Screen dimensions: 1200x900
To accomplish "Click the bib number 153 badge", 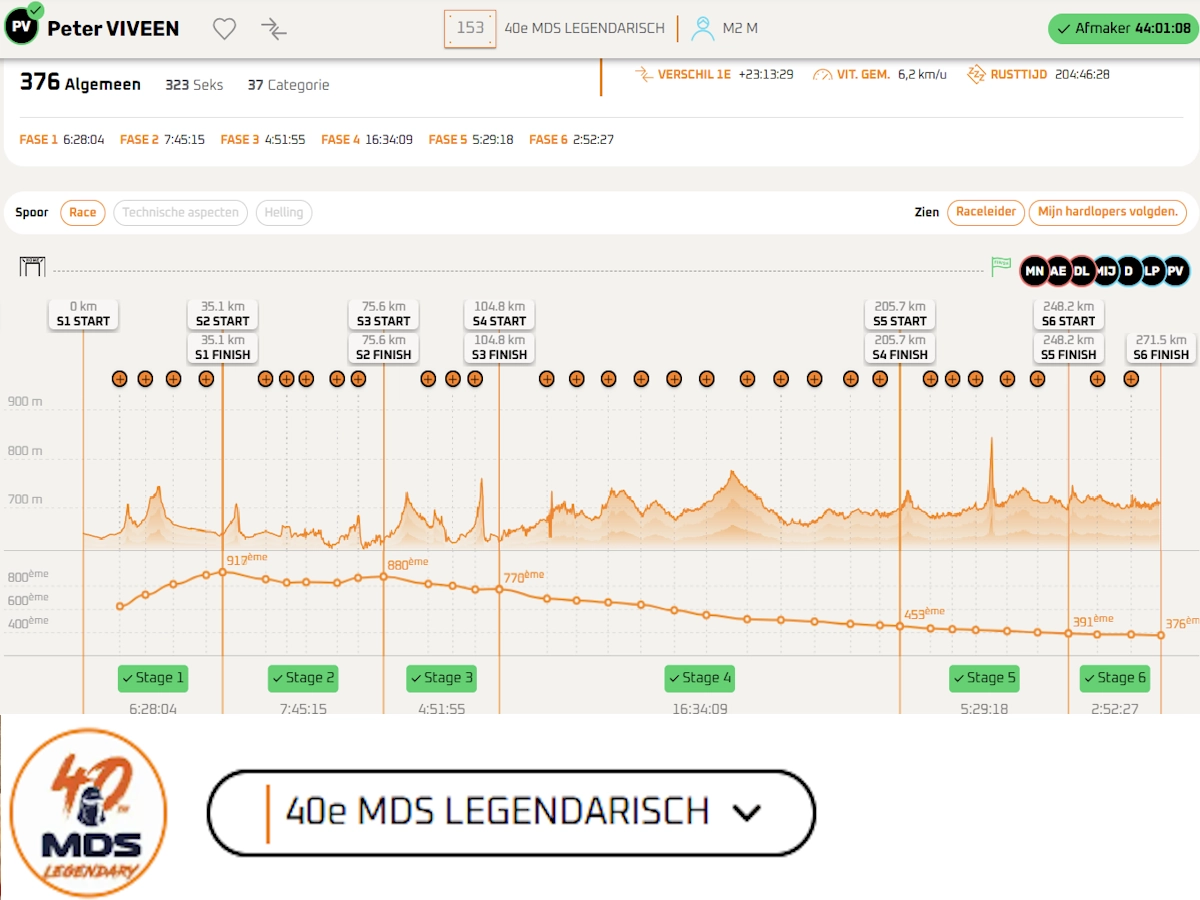I will tap(470, 28).
